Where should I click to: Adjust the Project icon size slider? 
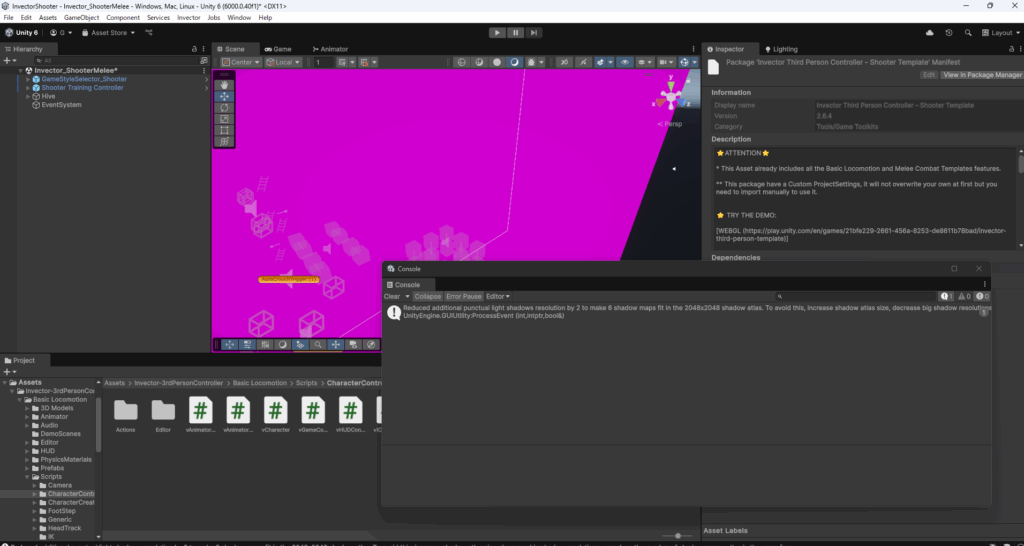click(679, 536)
